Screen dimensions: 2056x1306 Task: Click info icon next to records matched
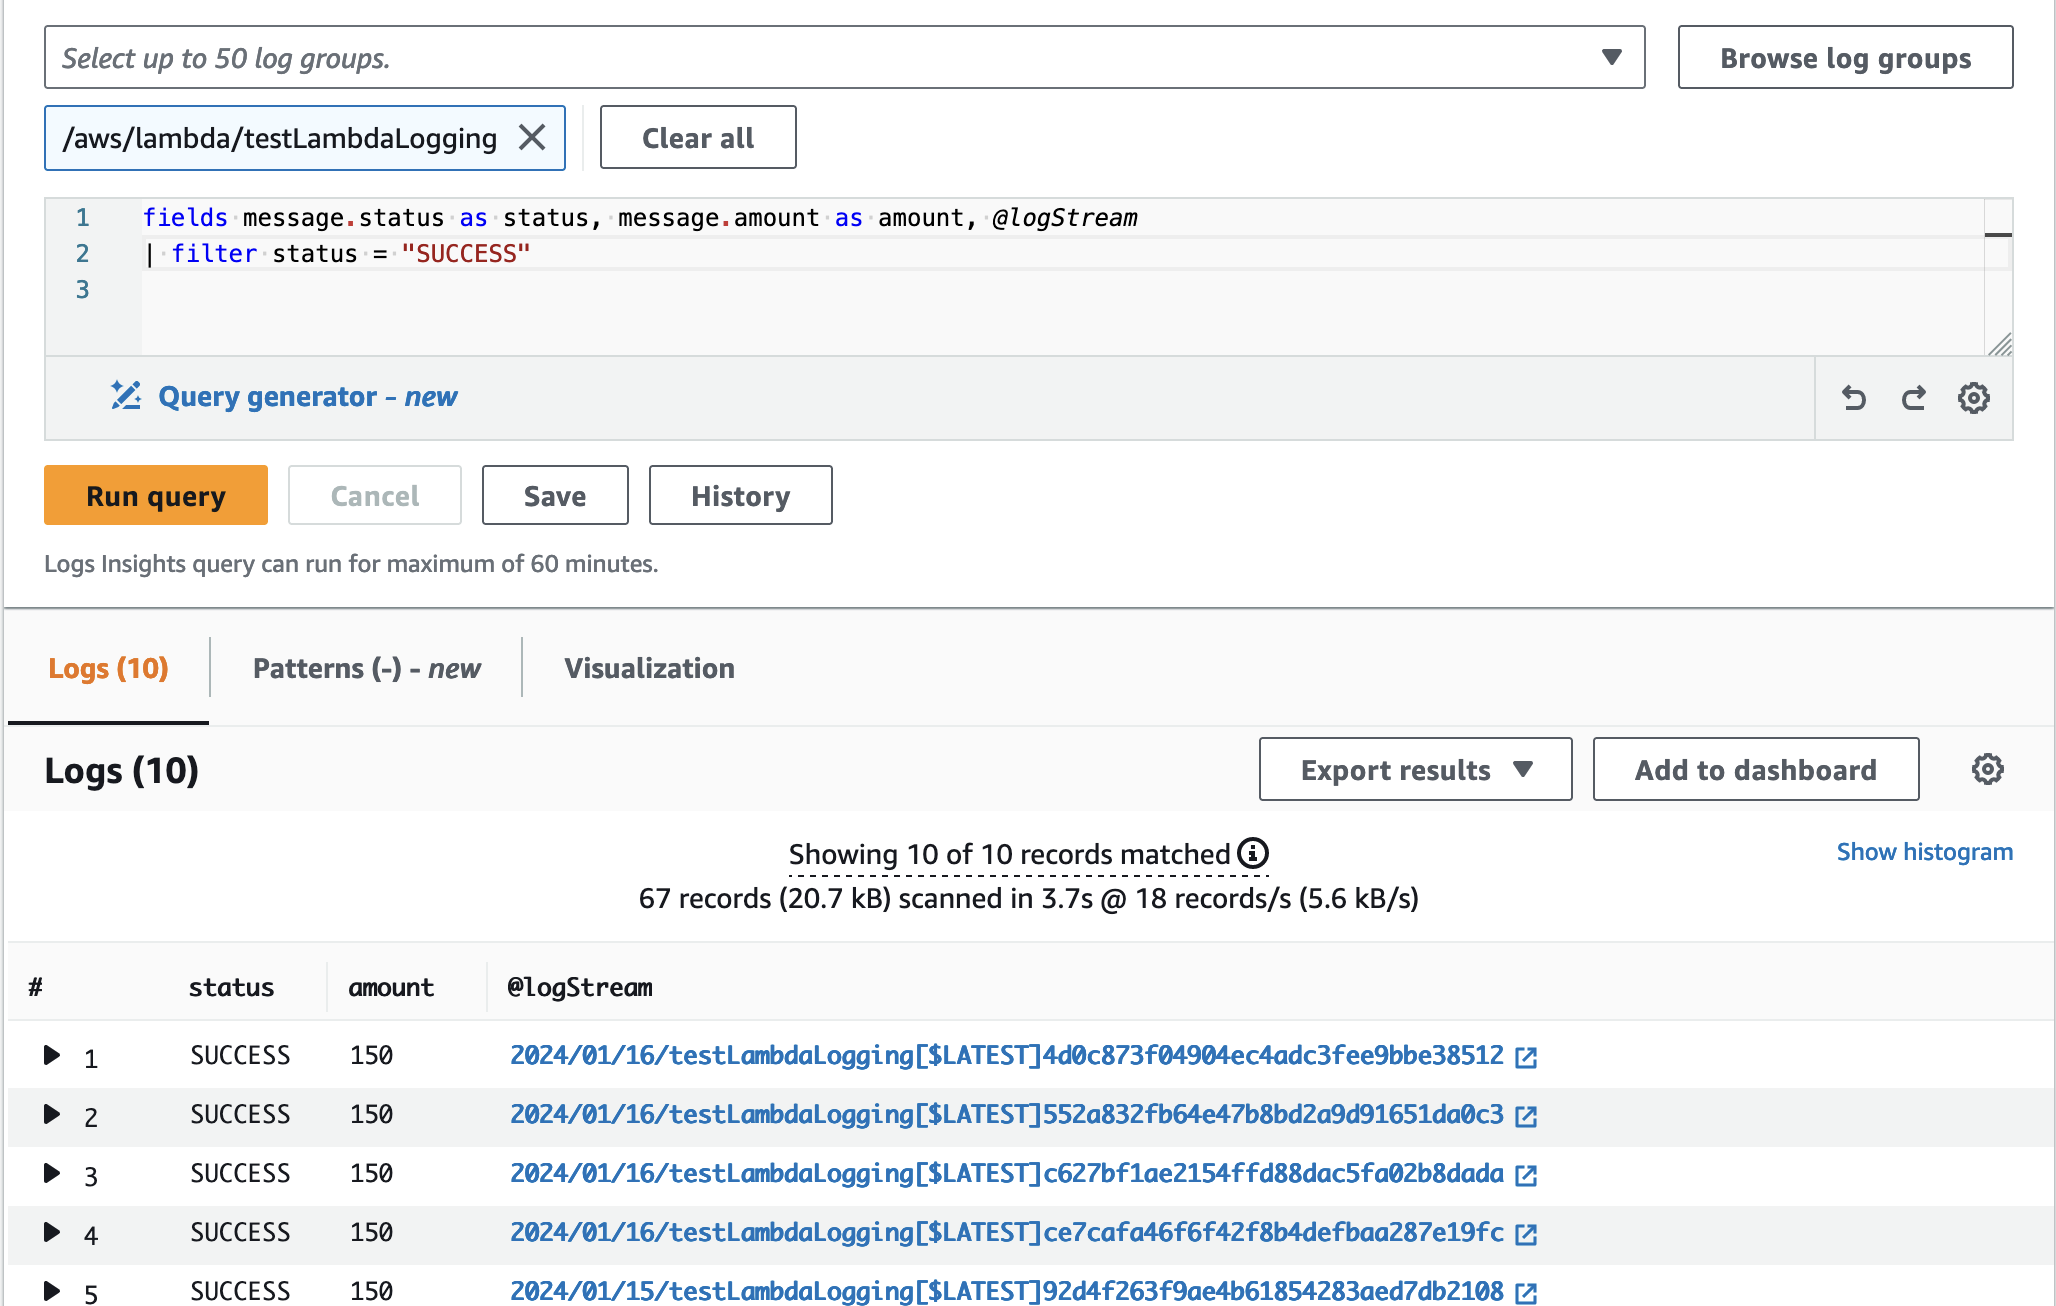[x=1253, y=853]
